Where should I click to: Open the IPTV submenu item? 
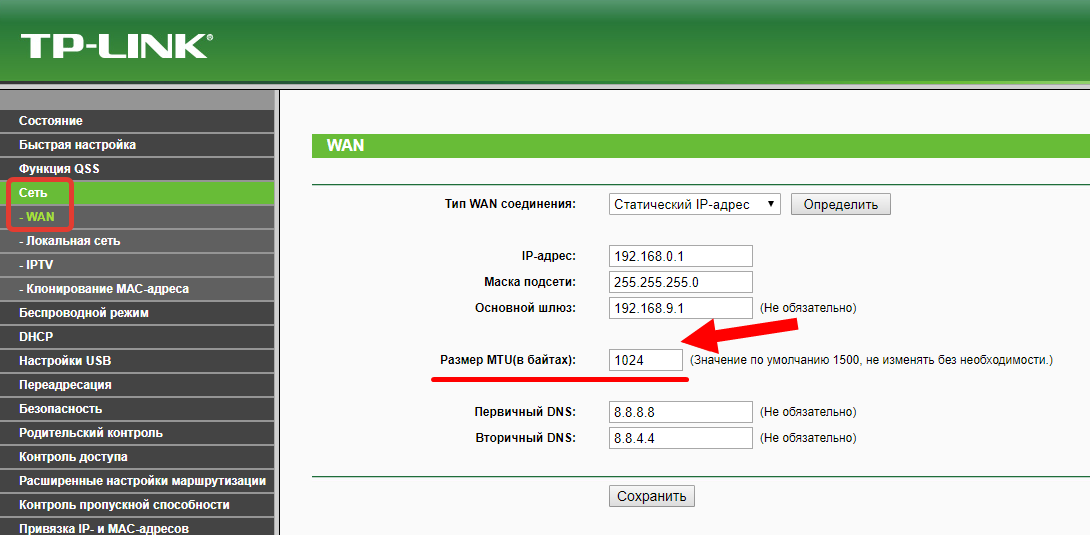pyautogui.click(x=40, y=265)
